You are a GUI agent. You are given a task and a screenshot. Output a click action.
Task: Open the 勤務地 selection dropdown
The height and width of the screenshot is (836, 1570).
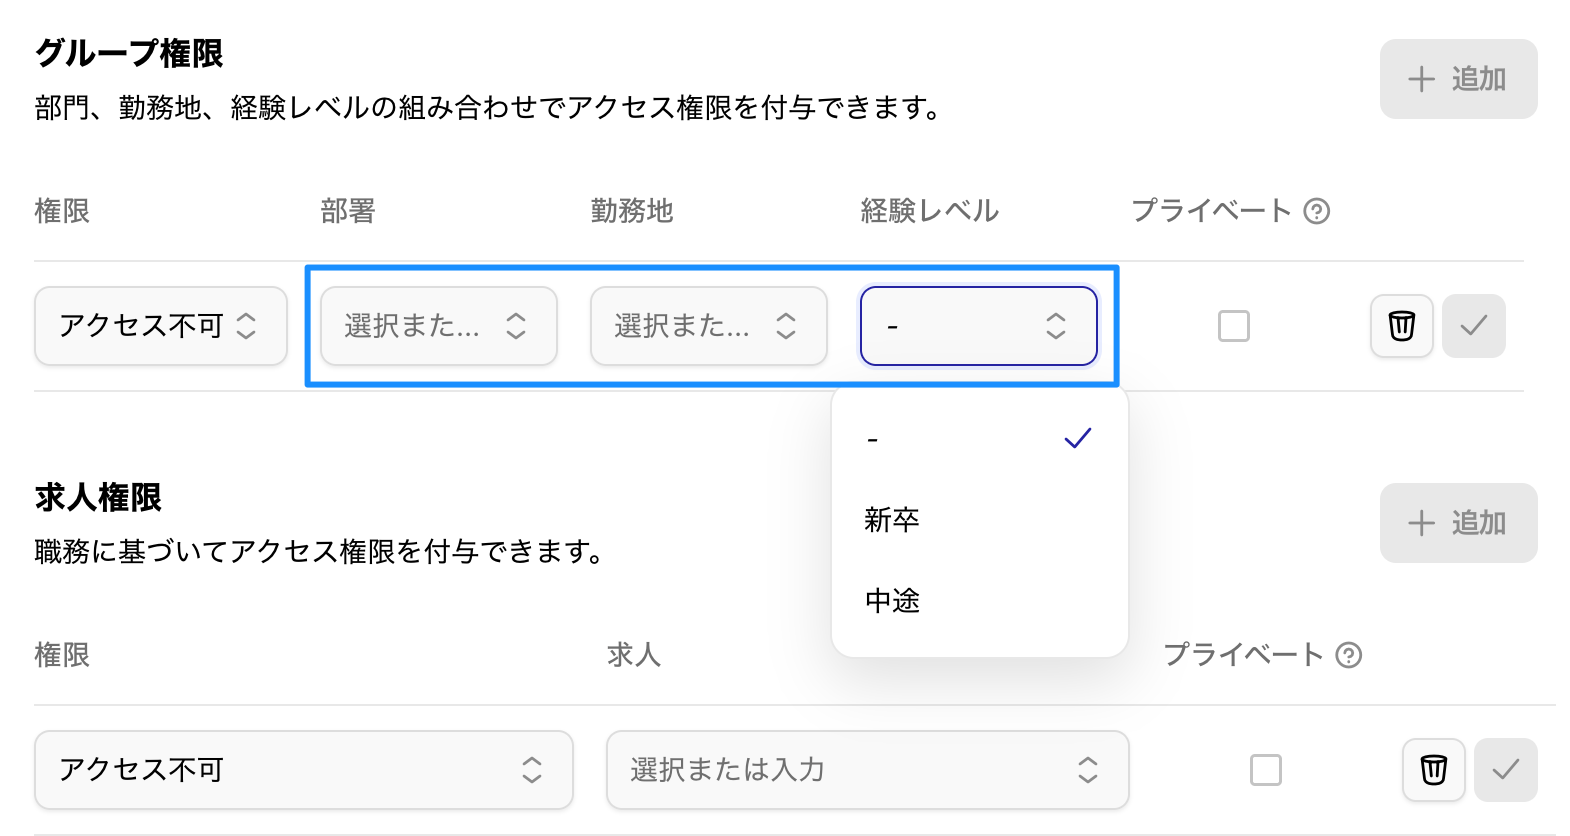click(708, 326)
